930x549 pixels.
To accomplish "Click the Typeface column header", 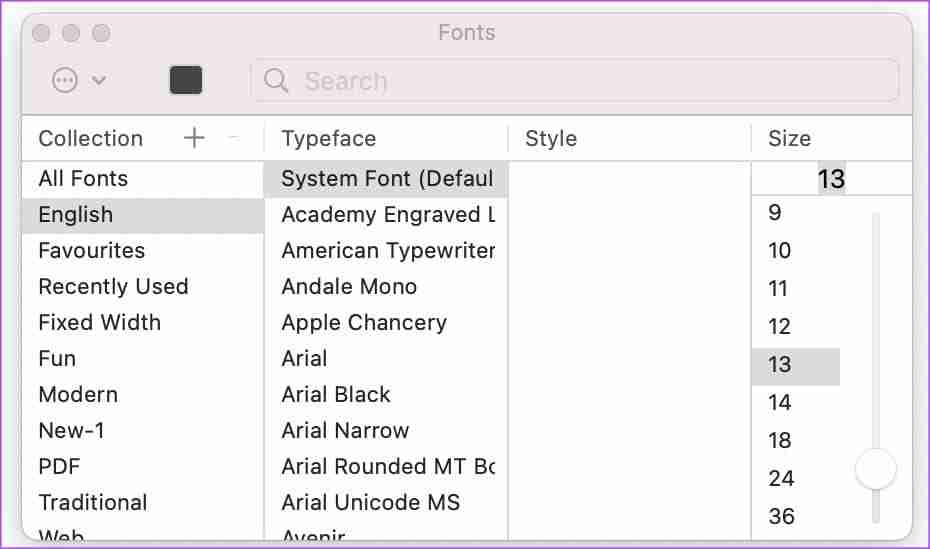I will (x=329, y=139).
